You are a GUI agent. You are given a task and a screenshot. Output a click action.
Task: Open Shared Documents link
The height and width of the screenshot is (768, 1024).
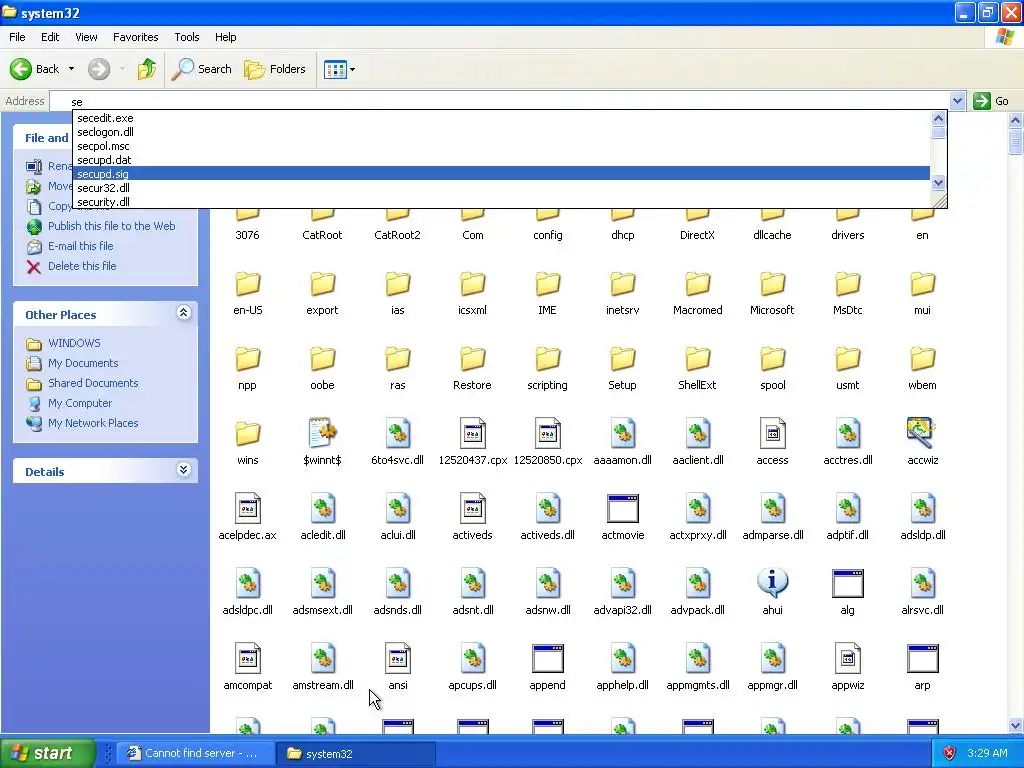(x=93, y=383)
